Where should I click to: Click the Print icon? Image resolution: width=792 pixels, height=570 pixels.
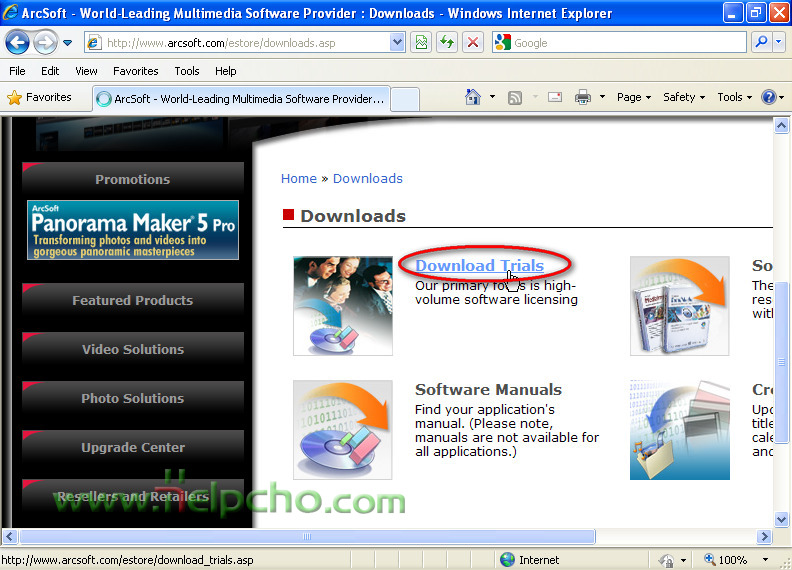tap(583, 97)
